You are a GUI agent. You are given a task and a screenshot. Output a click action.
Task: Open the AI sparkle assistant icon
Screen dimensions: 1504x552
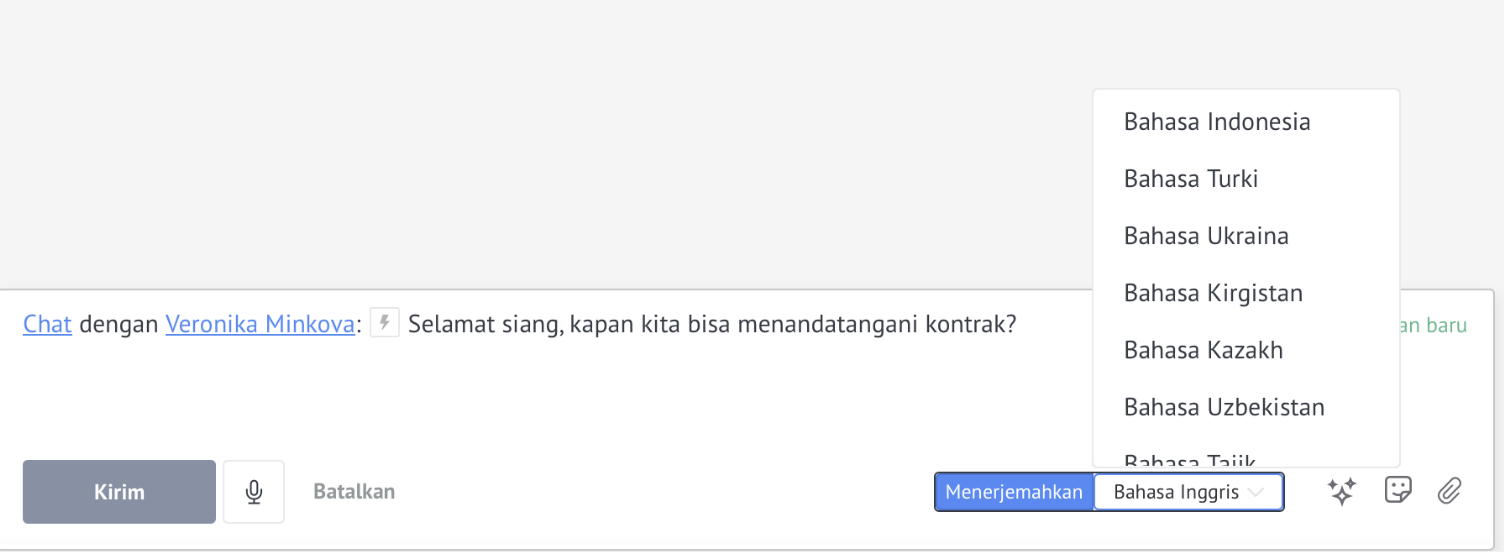point(1342,491)
